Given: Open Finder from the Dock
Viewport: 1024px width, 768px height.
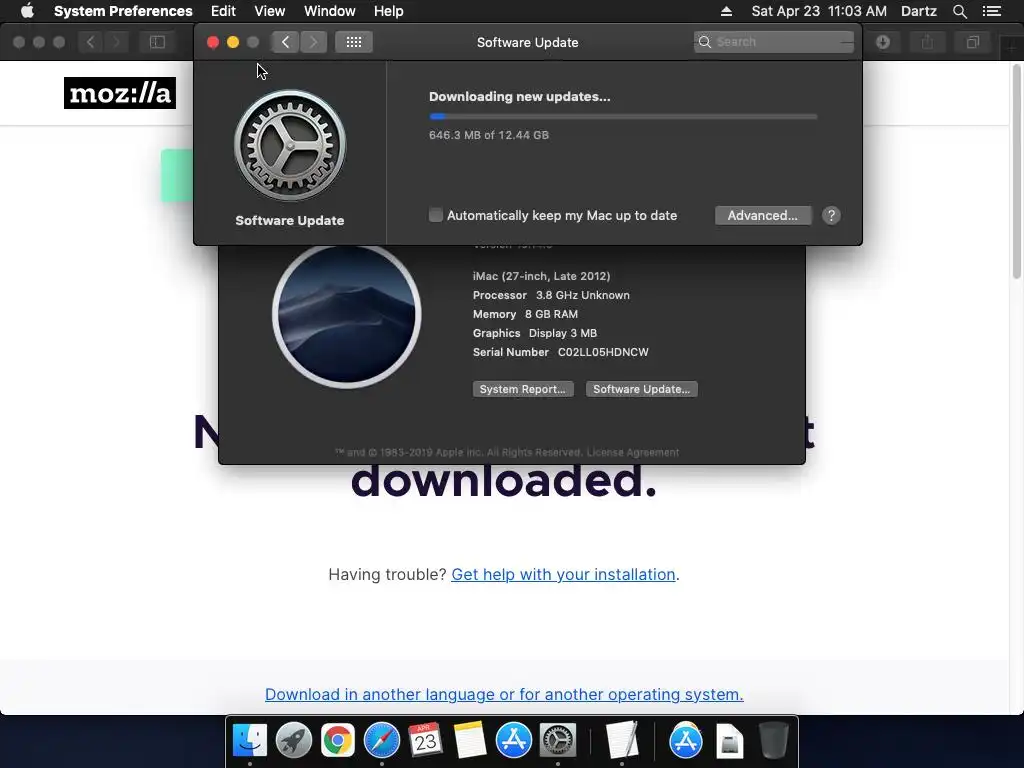Looking at the screenshot, I should click(x=250, y=740).
